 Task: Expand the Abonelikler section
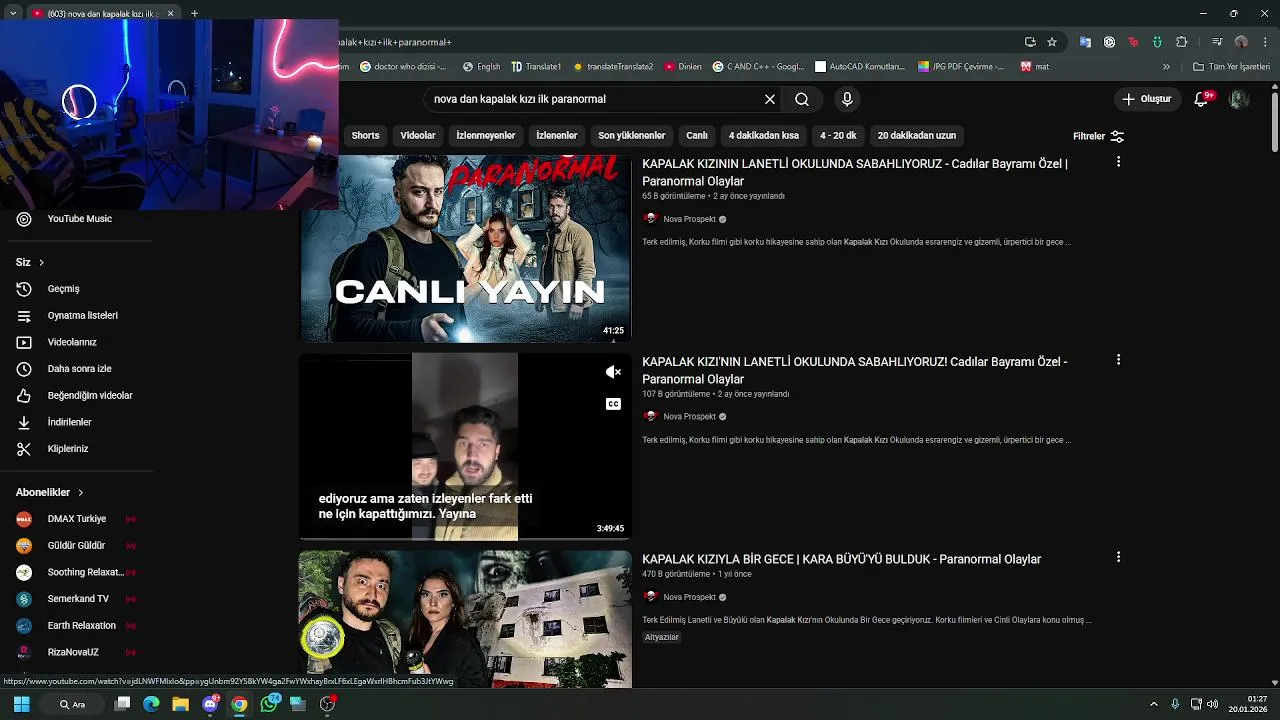(x=50, y=492)
